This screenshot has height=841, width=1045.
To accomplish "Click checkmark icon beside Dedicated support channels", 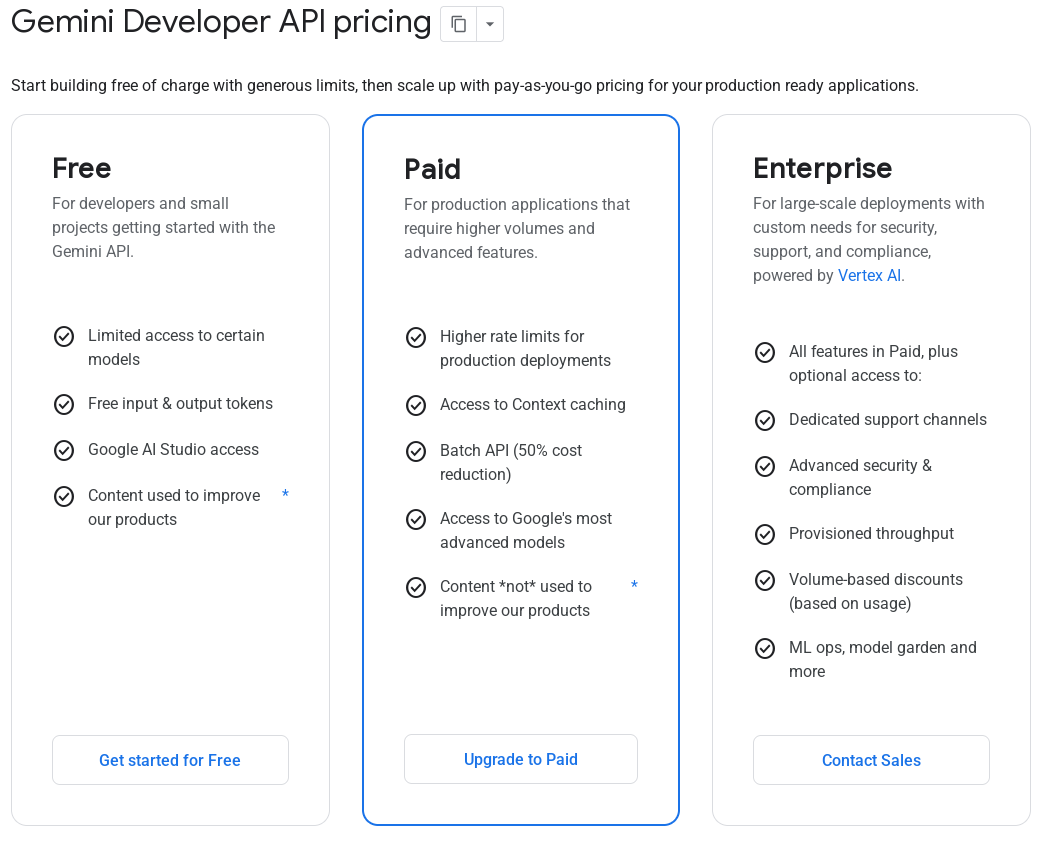I will click(765, 420).
